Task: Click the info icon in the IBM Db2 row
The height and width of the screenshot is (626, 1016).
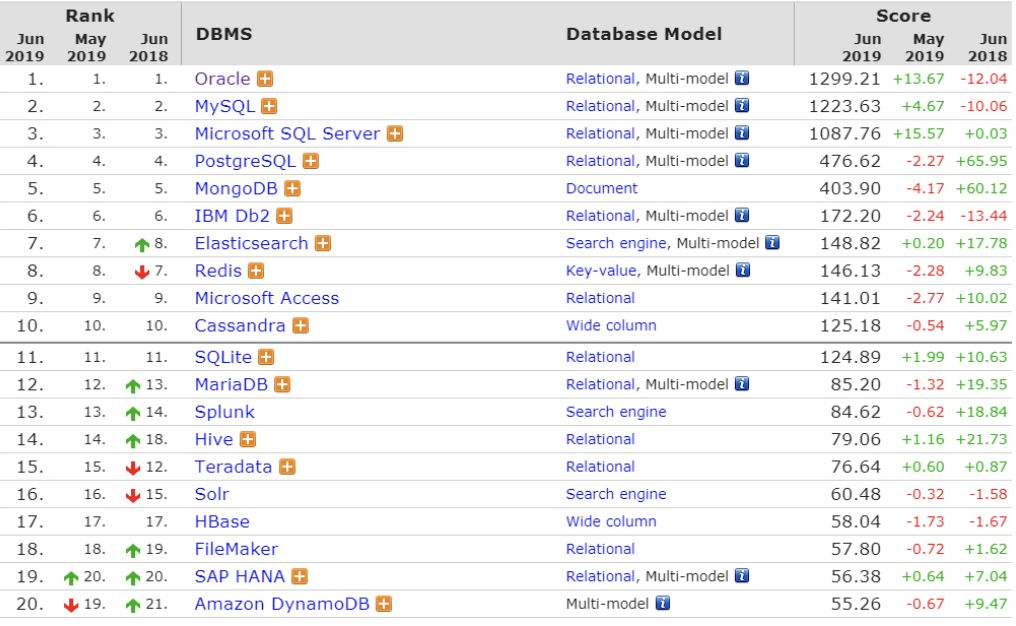Action: tap(742, 215)
